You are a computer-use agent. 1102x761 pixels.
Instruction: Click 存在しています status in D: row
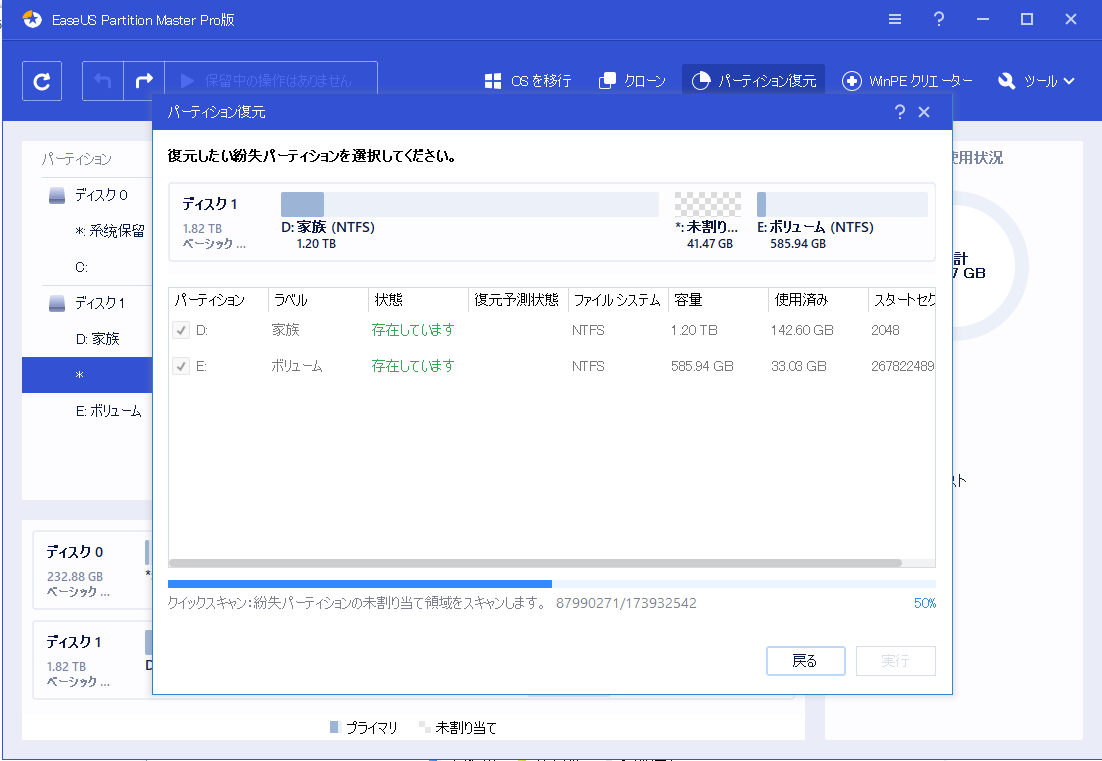pyautogui.click(x=413, y=330)
